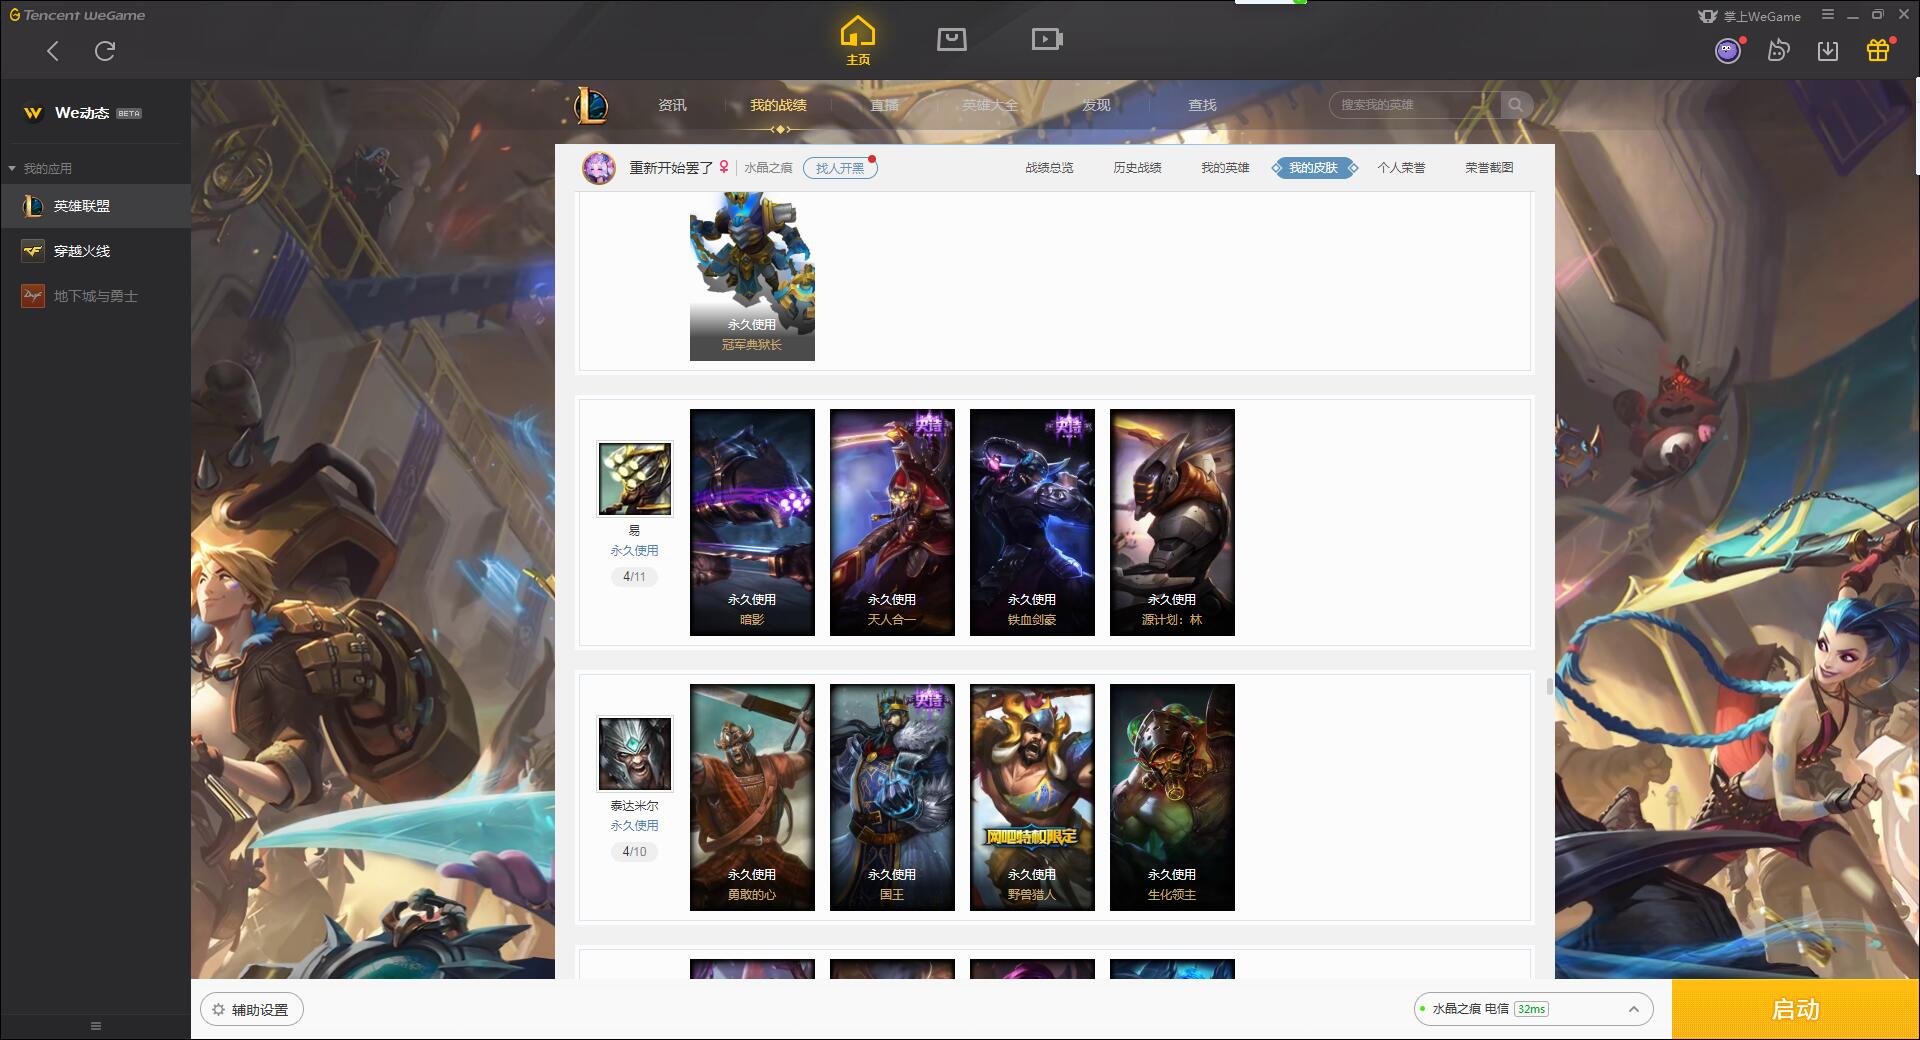Open the 源计划：林 skin card

point(1172,522)
